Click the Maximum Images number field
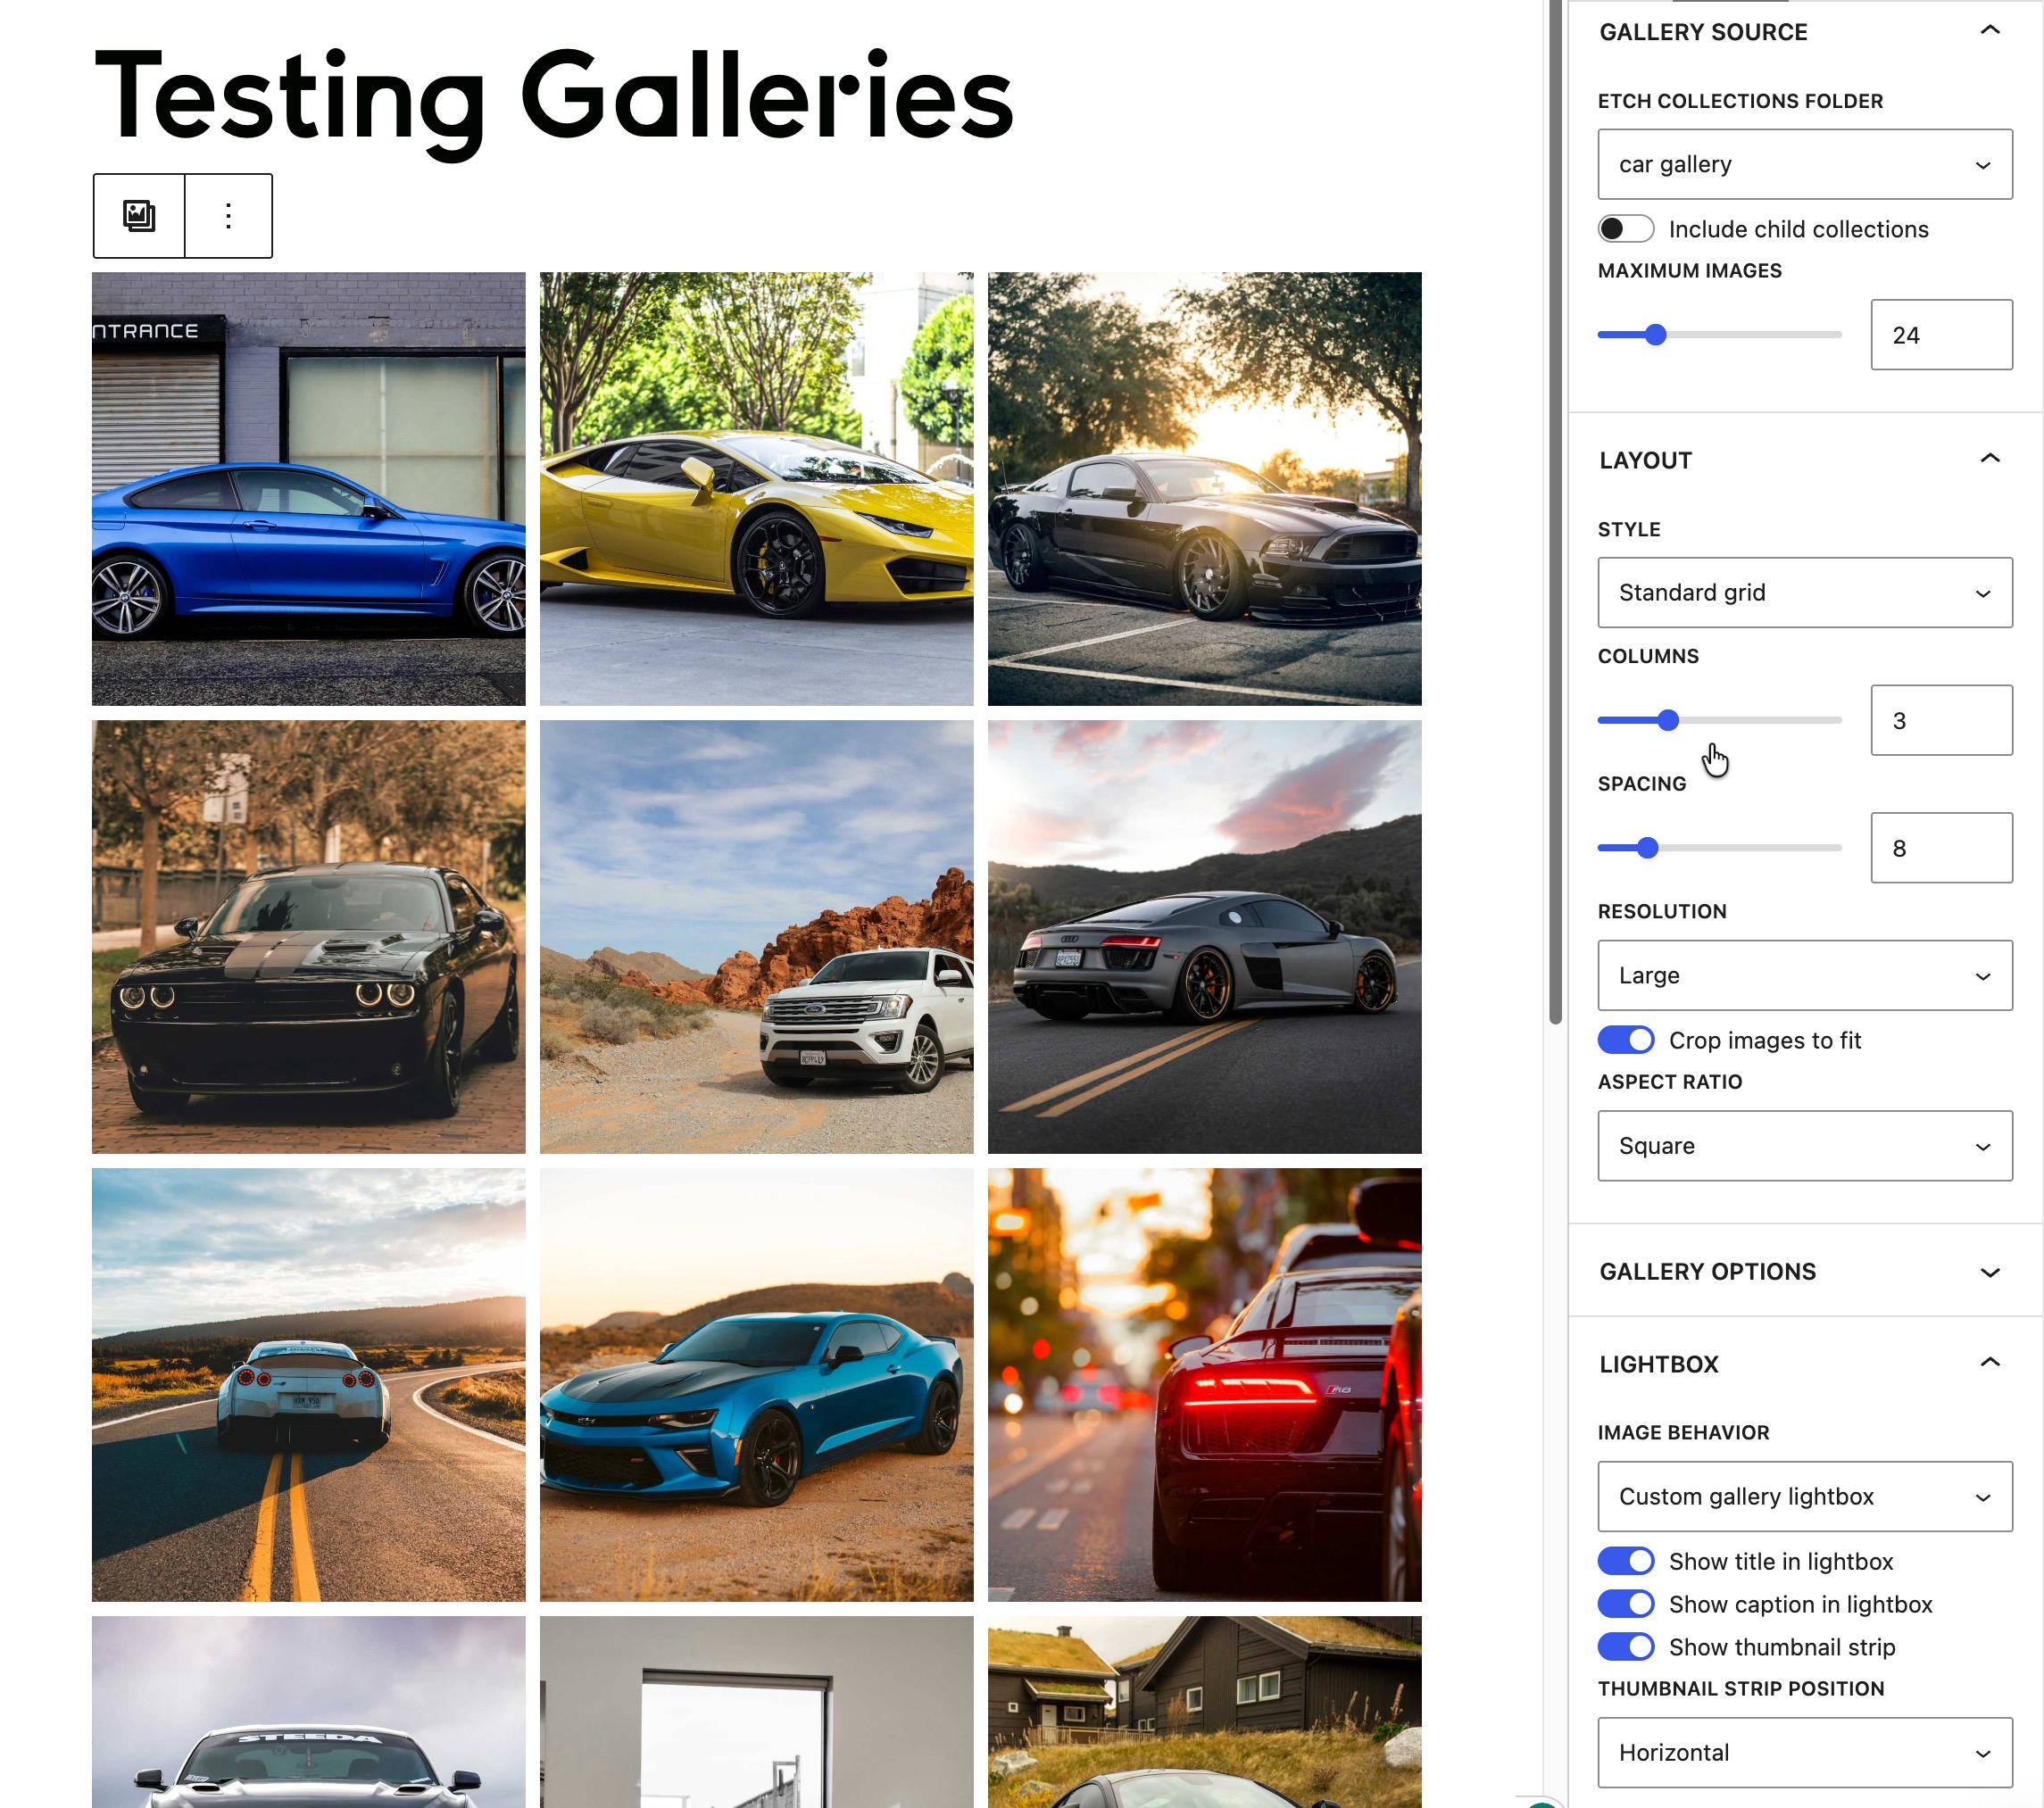Screen dimensions: 2044x1808 coord(1941,335)
